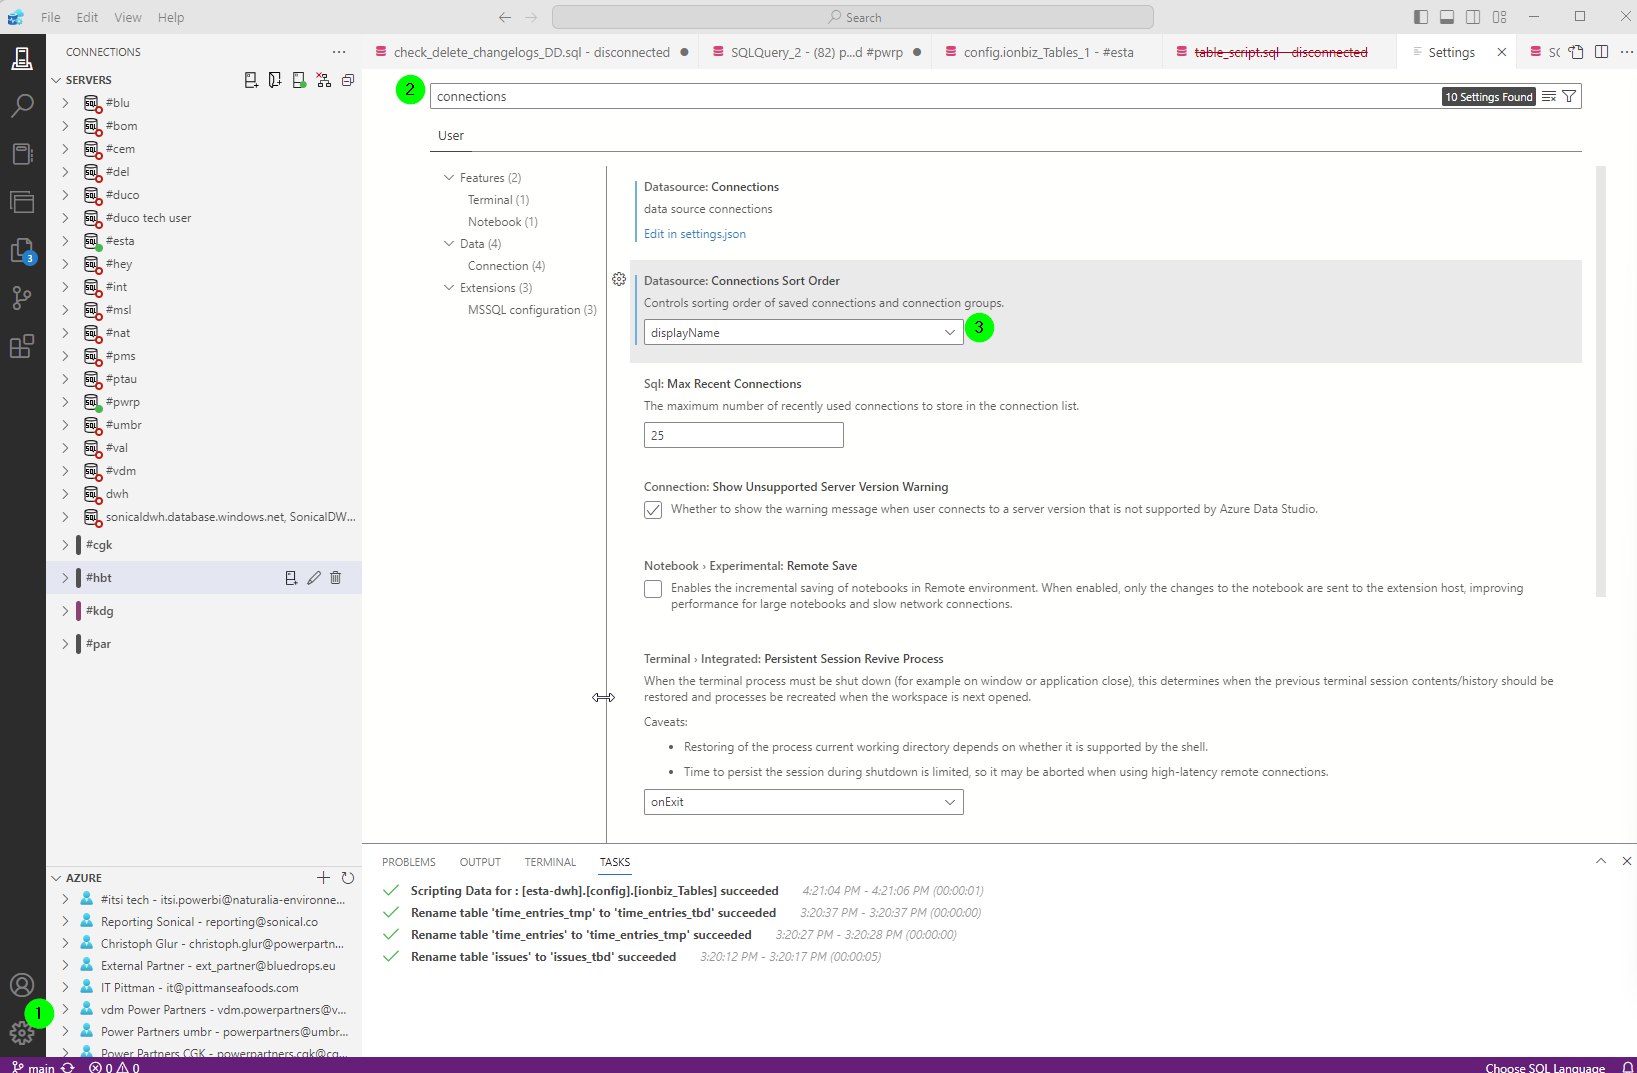Refresh all Azure accounts
Screen dimensions: 1637x1073
[x=348, y=878]
